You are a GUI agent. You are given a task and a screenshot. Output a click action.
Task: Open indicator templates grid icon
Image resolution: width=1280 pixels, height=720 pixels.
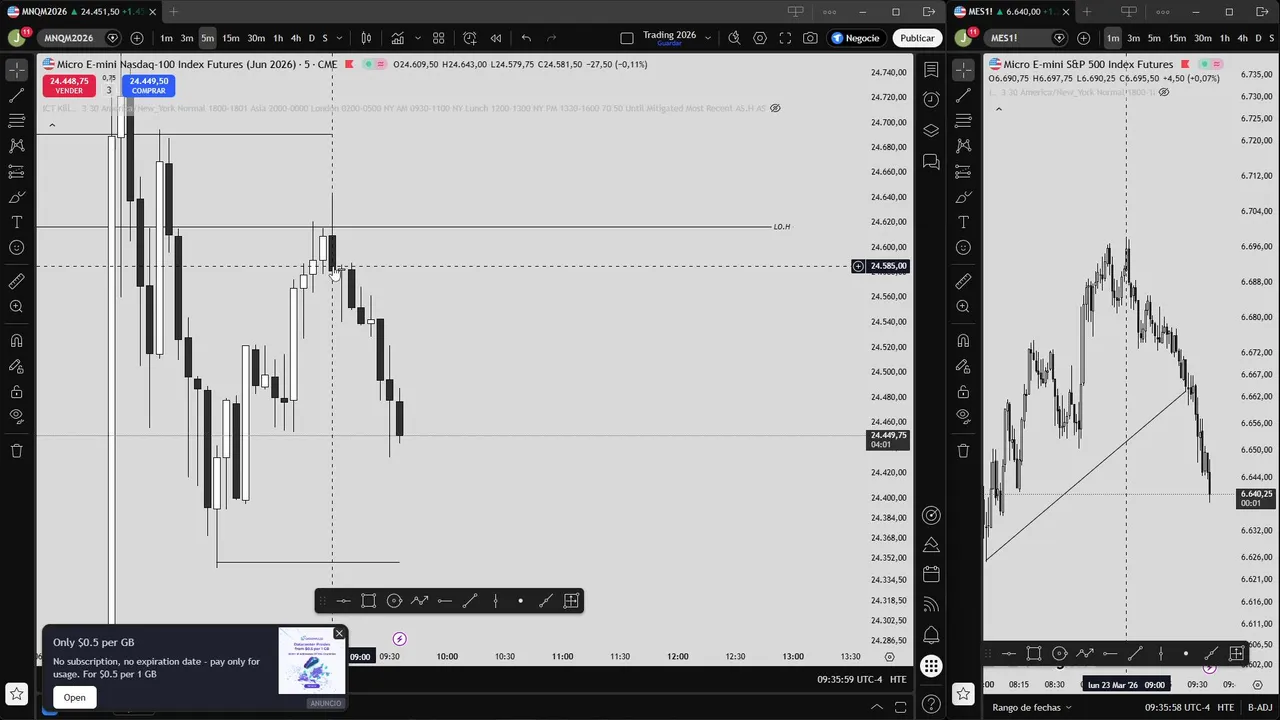click(x=438, y=38)
